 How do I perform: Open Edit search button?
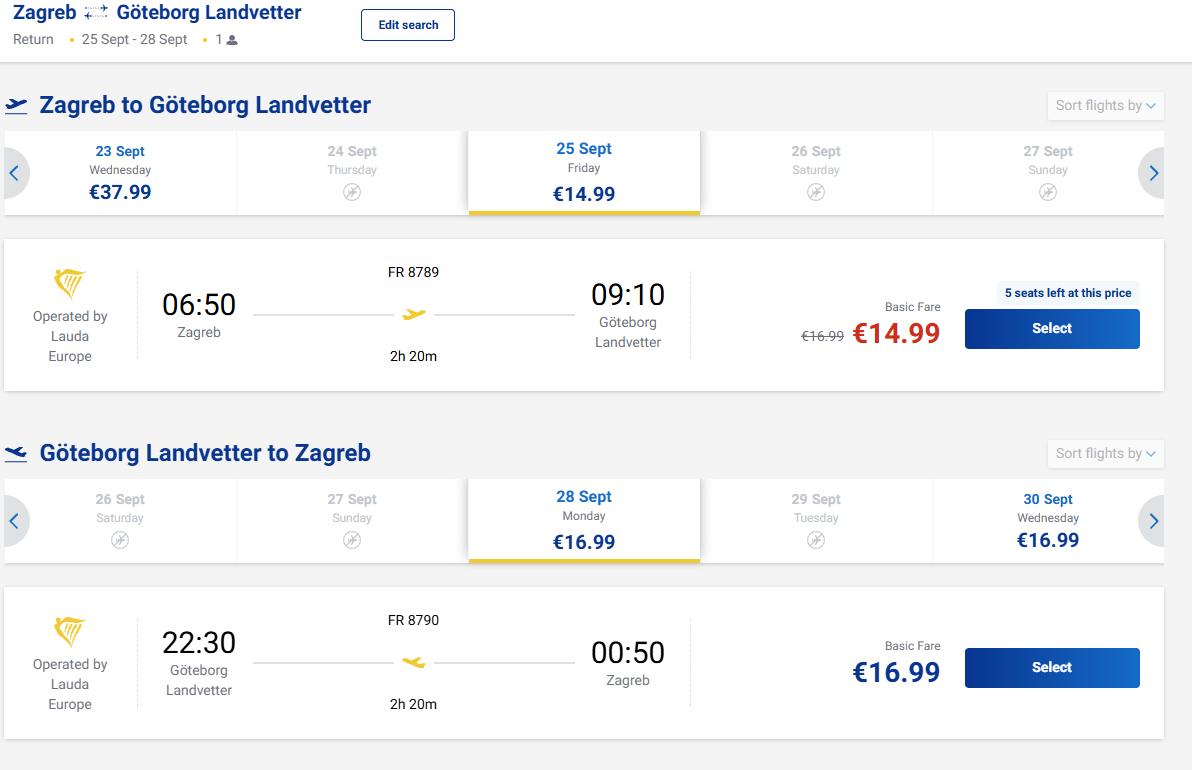407,25
